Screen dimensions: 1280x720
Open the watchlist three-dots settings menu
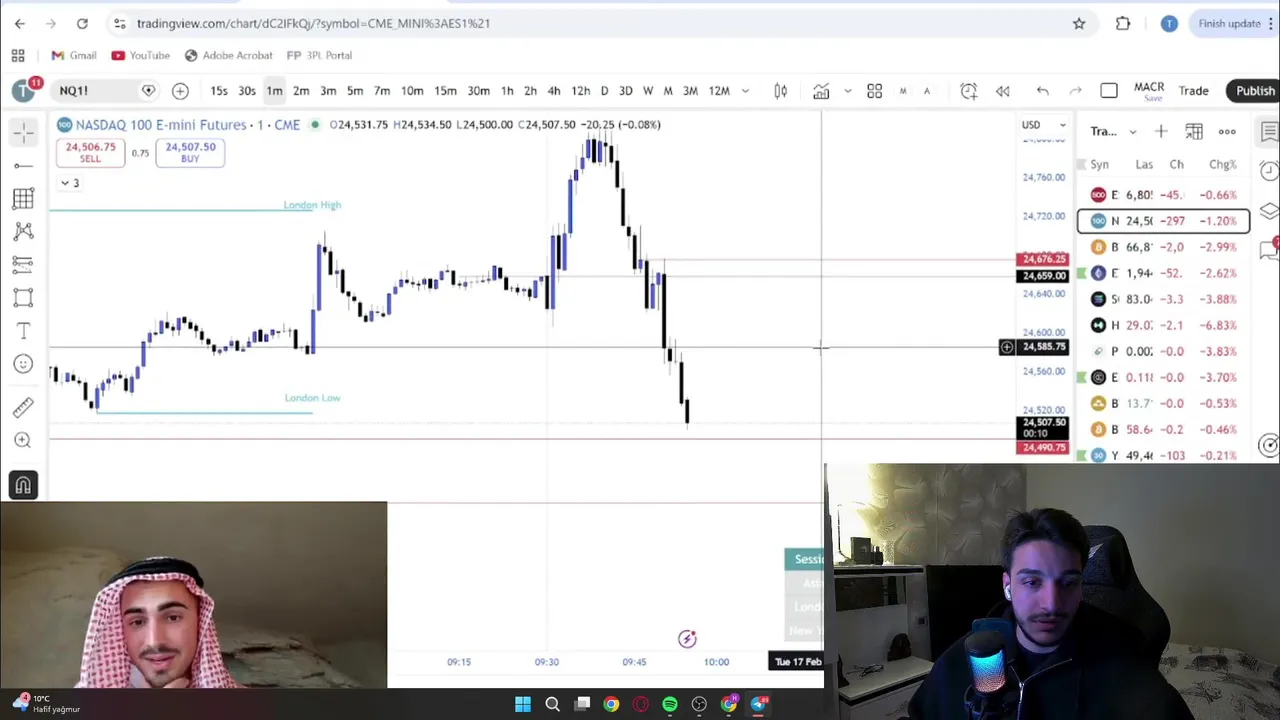(x=1227, y=132)
